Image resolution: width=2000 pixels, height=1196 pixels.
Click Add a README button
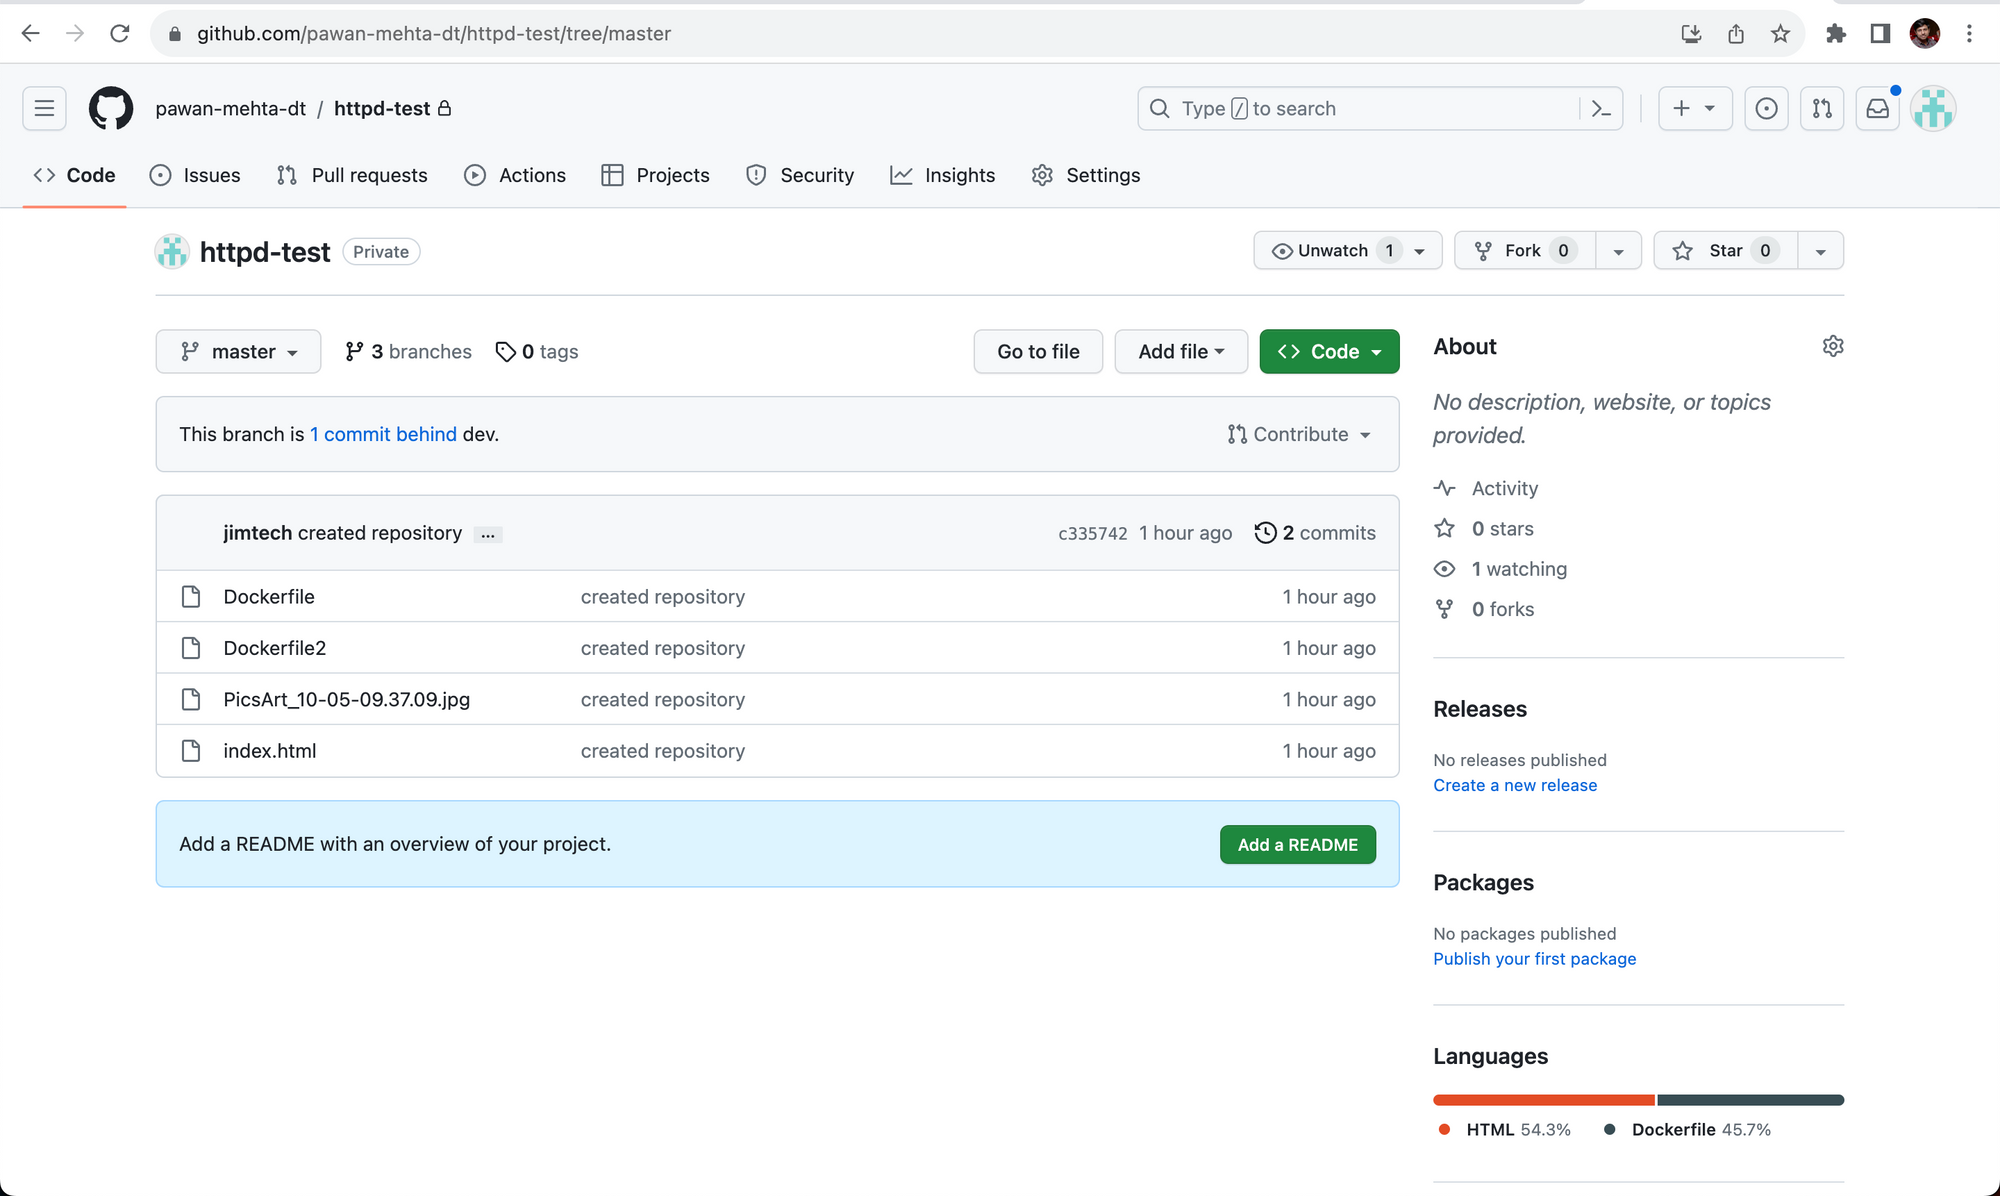(1297, 844)
